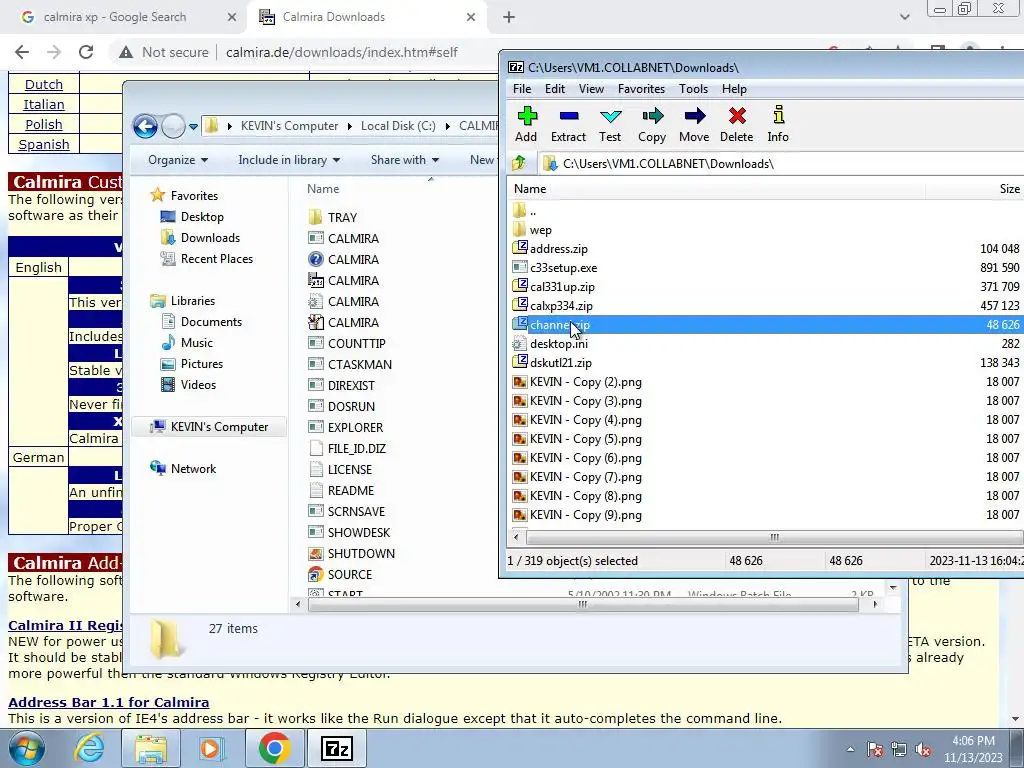Image resolution: width=1024 pixels, height=768 pixels.
Task: Click the Spanish language link
Action: (44, 144)
